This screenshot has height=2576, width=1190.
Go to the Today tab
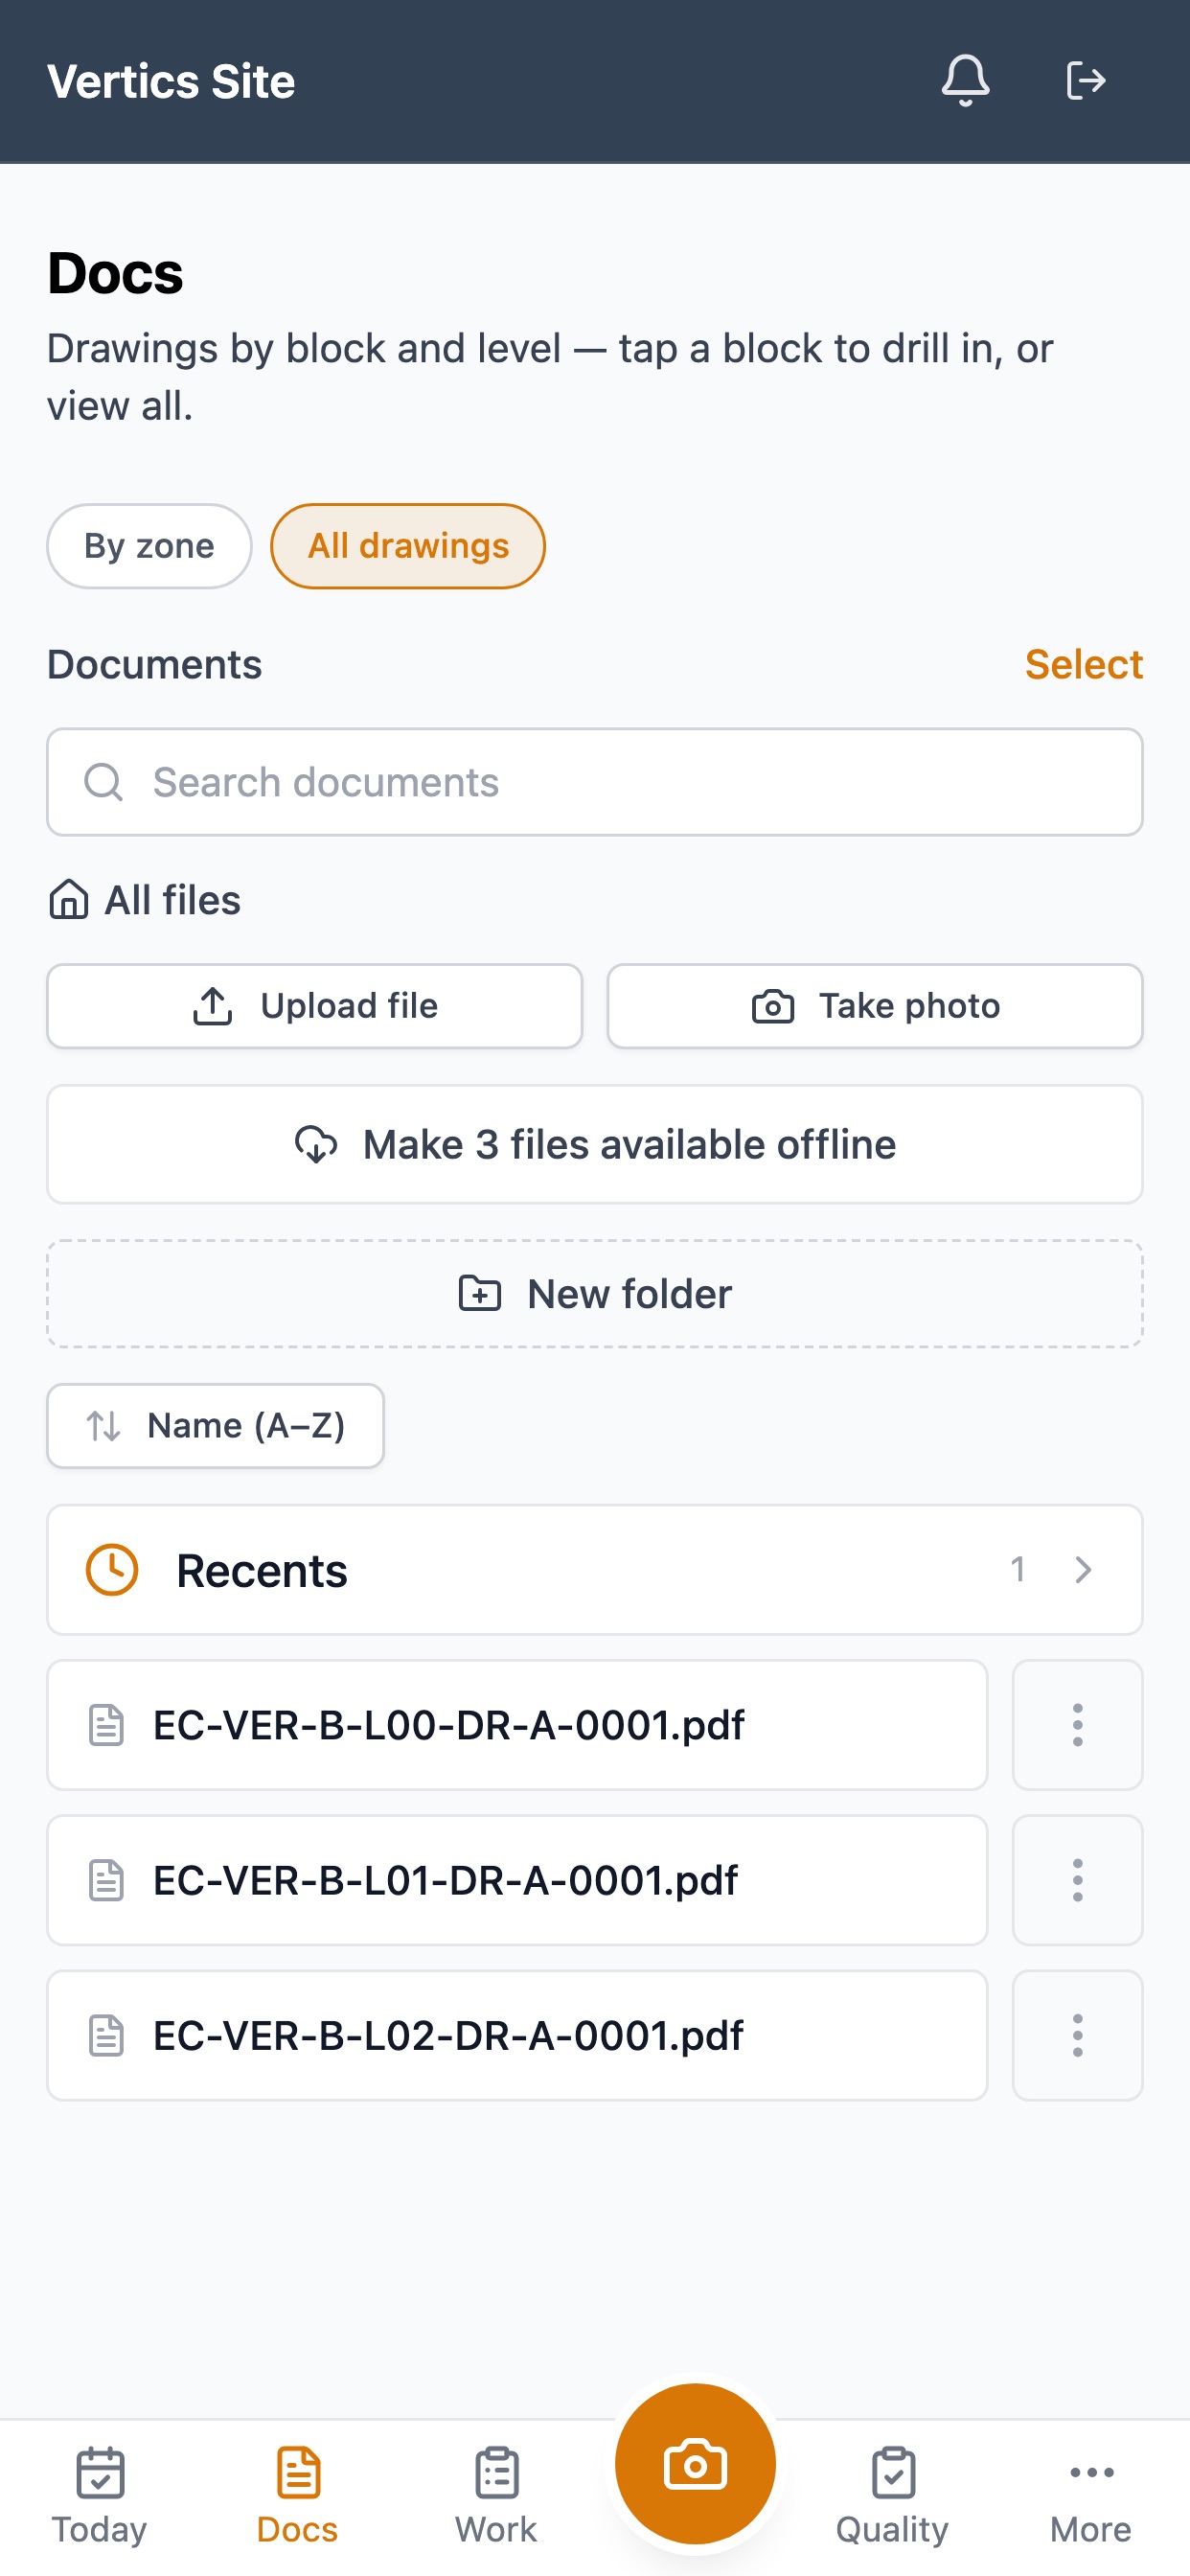point(100,2497)
